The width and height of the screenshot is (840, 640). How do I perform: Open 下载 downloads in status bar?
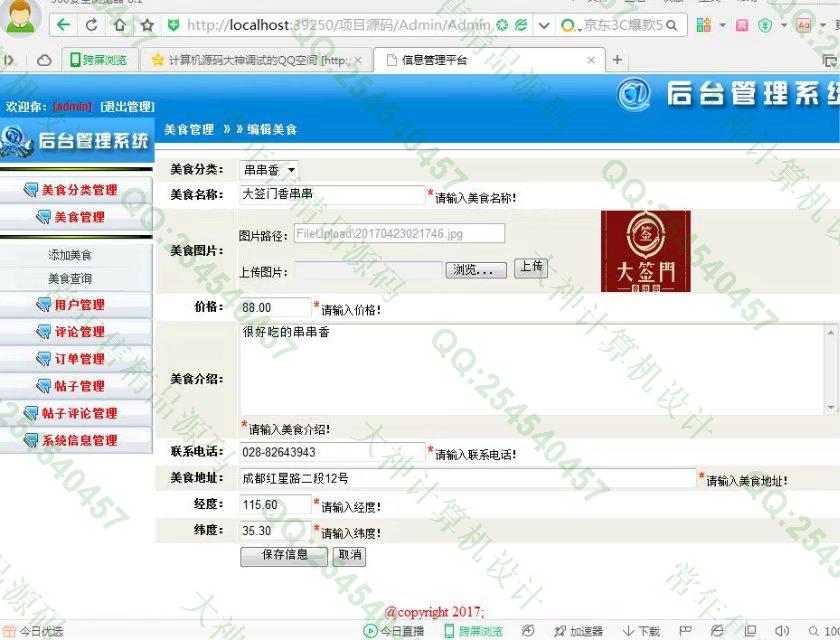[641, 631]
